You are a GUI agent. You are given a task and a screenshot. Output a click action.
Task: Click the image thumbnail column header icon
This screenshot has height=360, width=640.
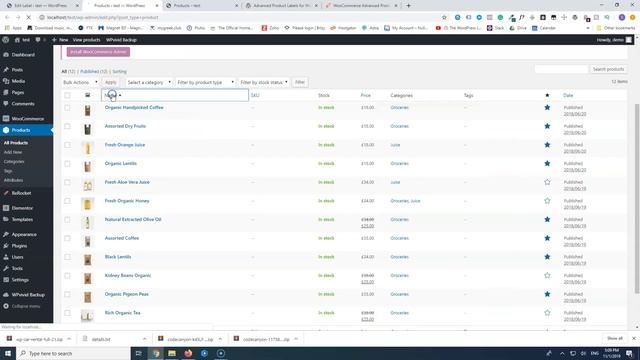(x=87, y=95)
